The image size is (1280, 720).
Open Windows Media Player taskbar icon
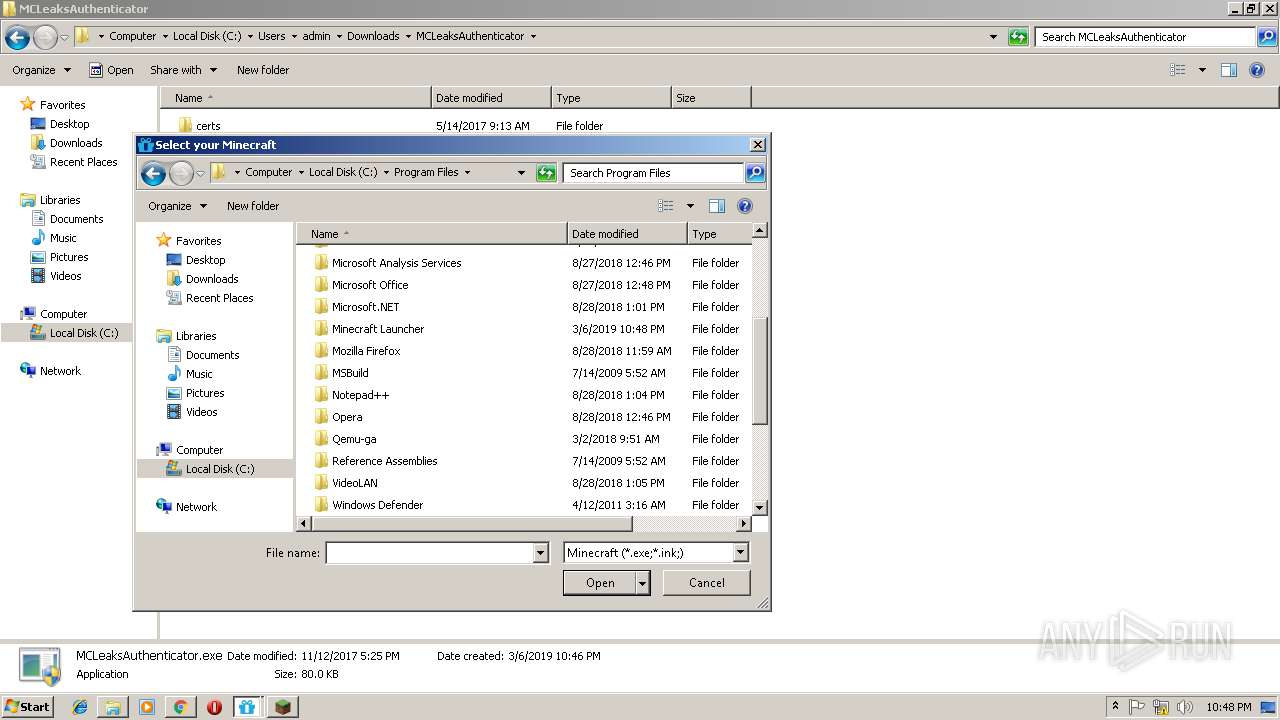point(147,707)
